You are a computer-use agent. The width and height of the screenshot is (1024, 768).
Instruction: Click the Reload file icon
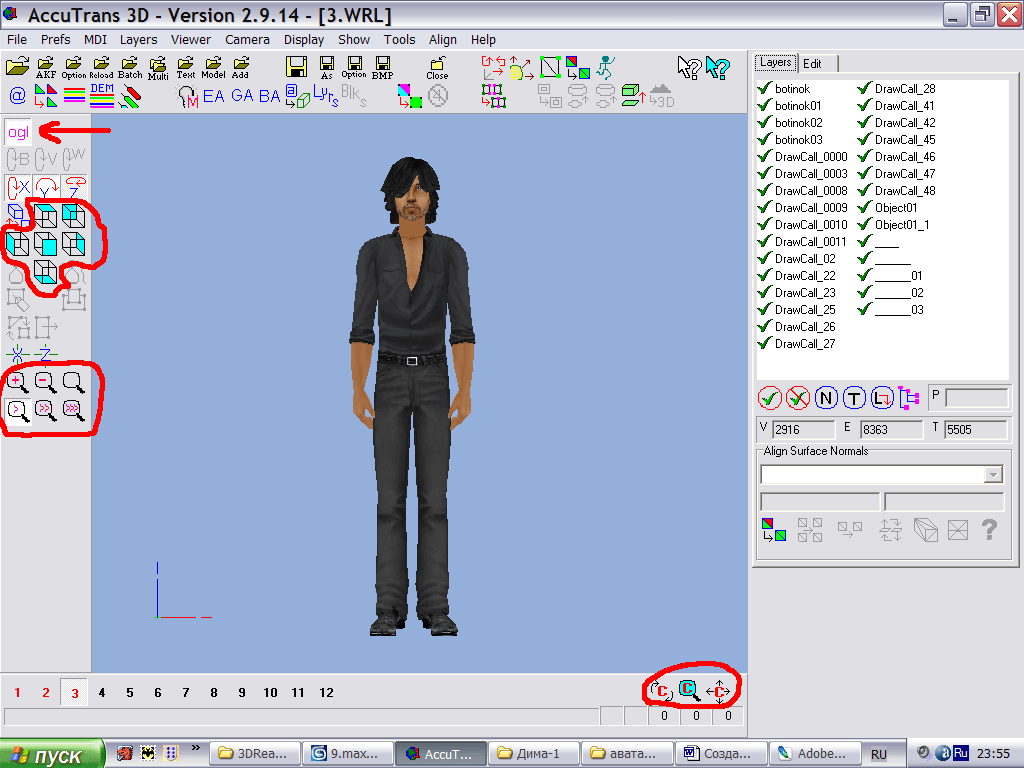click(101, 68)
